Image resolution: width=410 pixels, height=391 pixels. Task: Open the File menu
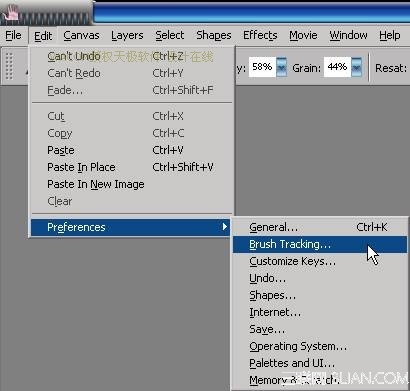click(x=13, y=35)
